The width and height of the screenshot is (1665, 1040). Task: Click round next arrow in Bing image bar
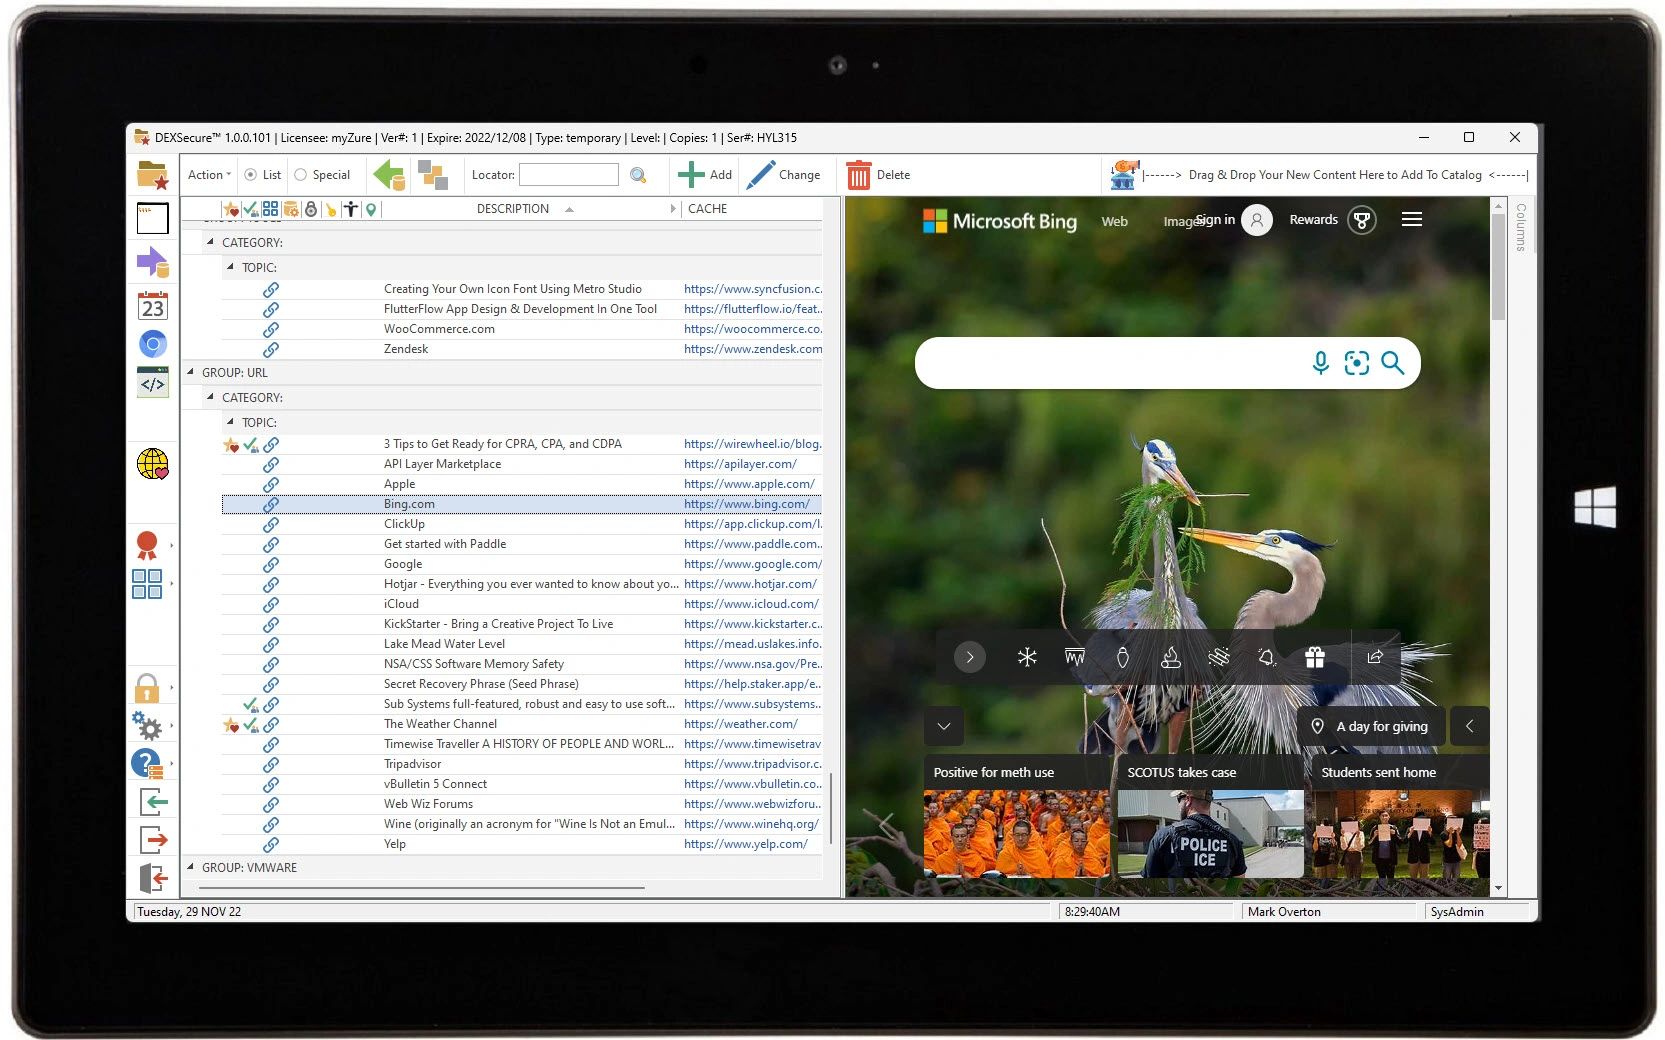click(969, 657)
